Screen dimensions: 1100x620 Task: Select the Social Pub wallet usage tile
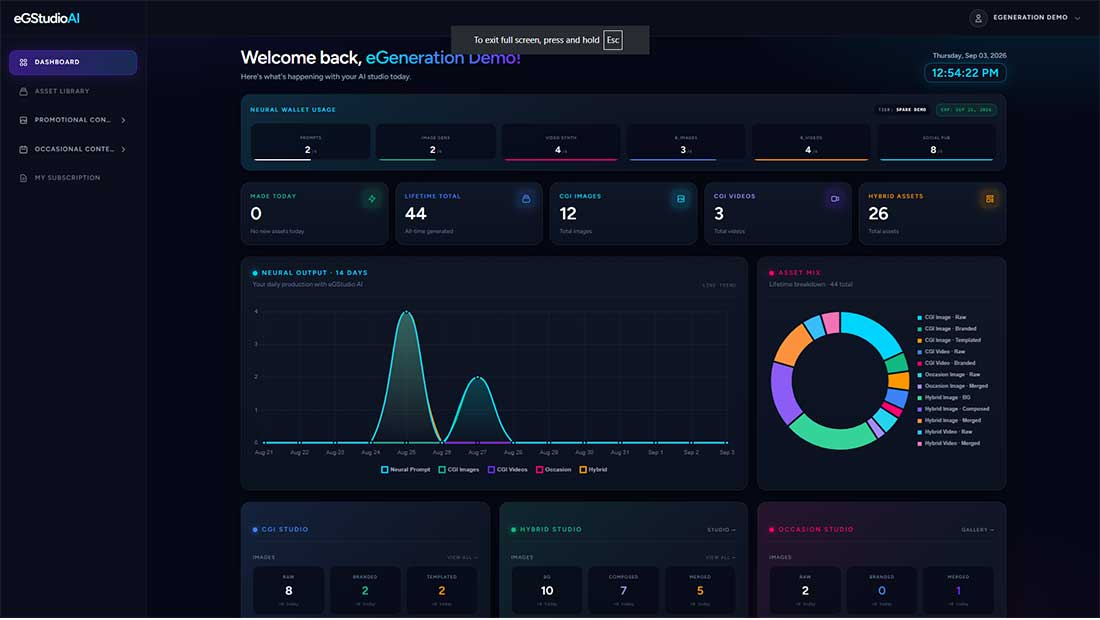(x=936, y=143)
